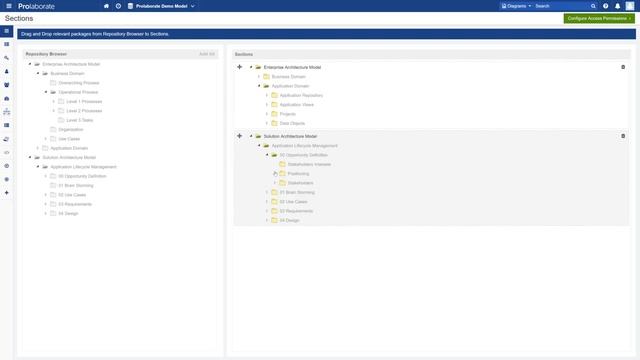This screenshot has width=640, height=360.
Task: Open recent history clock icon
Action: [x=118, y=6]
